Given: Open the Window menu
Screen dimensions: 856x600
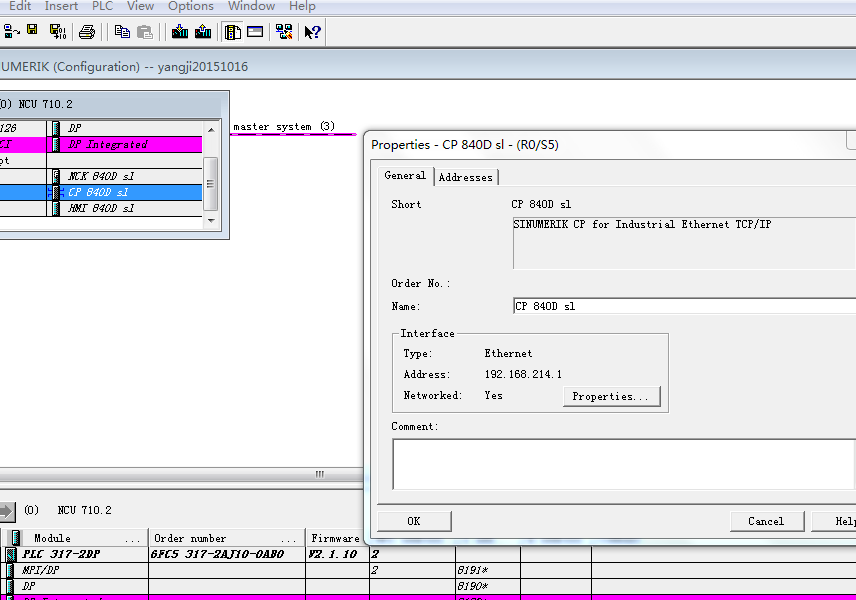Looking at the screenshot, I should click(x=251, y=6).
